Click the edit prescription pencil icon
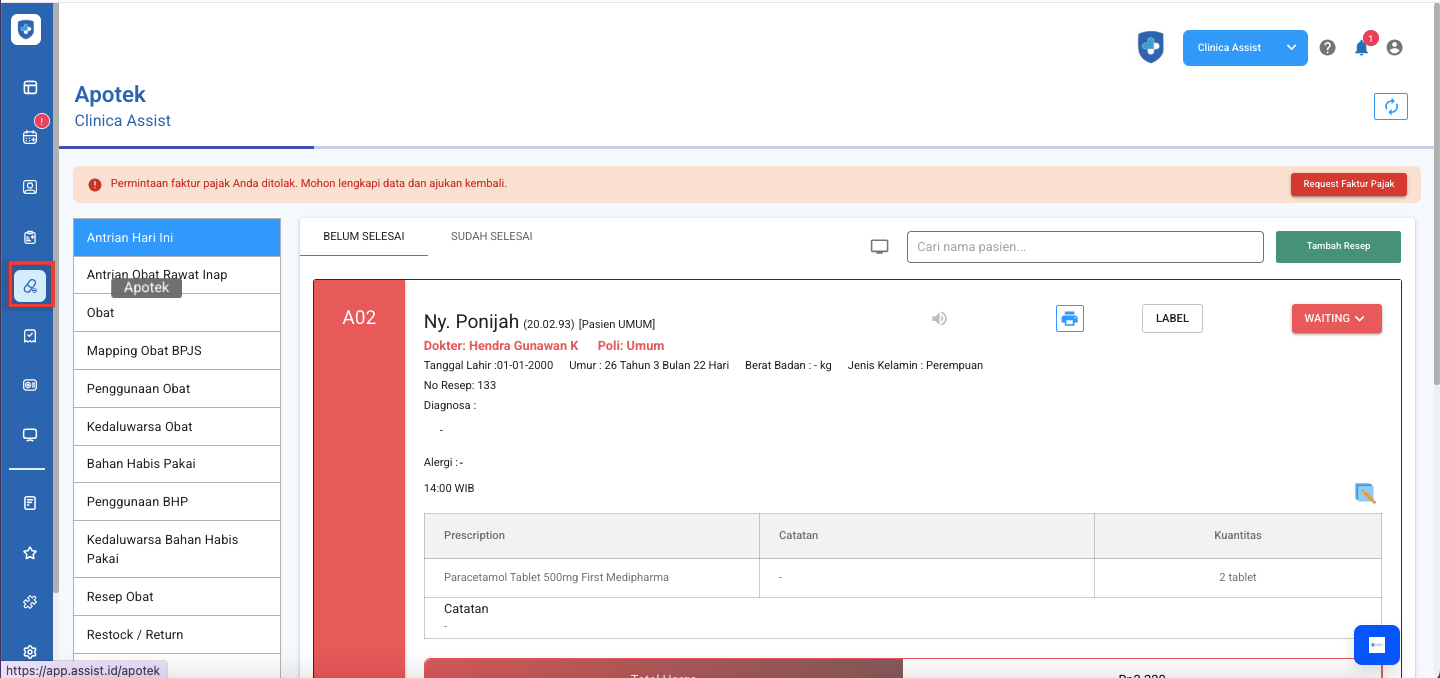The width and height of the screenshot is (1440, 678). coord(1365,492)
